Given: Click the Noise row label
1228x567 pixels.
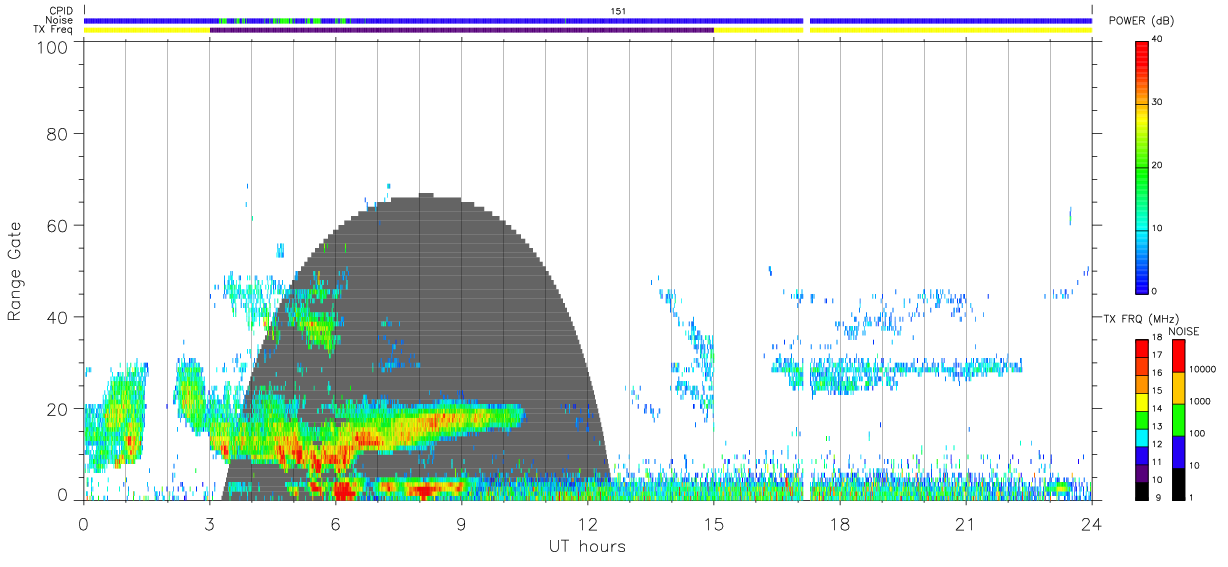Looking at the screenshot, I should tap(60, 20).
